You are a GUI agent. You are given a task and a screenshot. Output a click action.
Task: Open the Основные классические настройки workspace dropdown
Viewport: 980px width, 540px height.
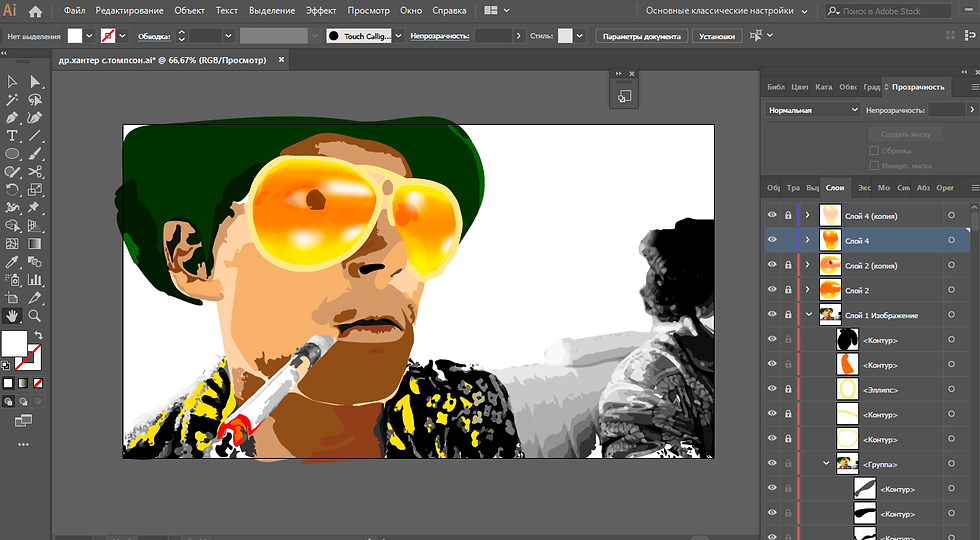click(x=726, y=11)
